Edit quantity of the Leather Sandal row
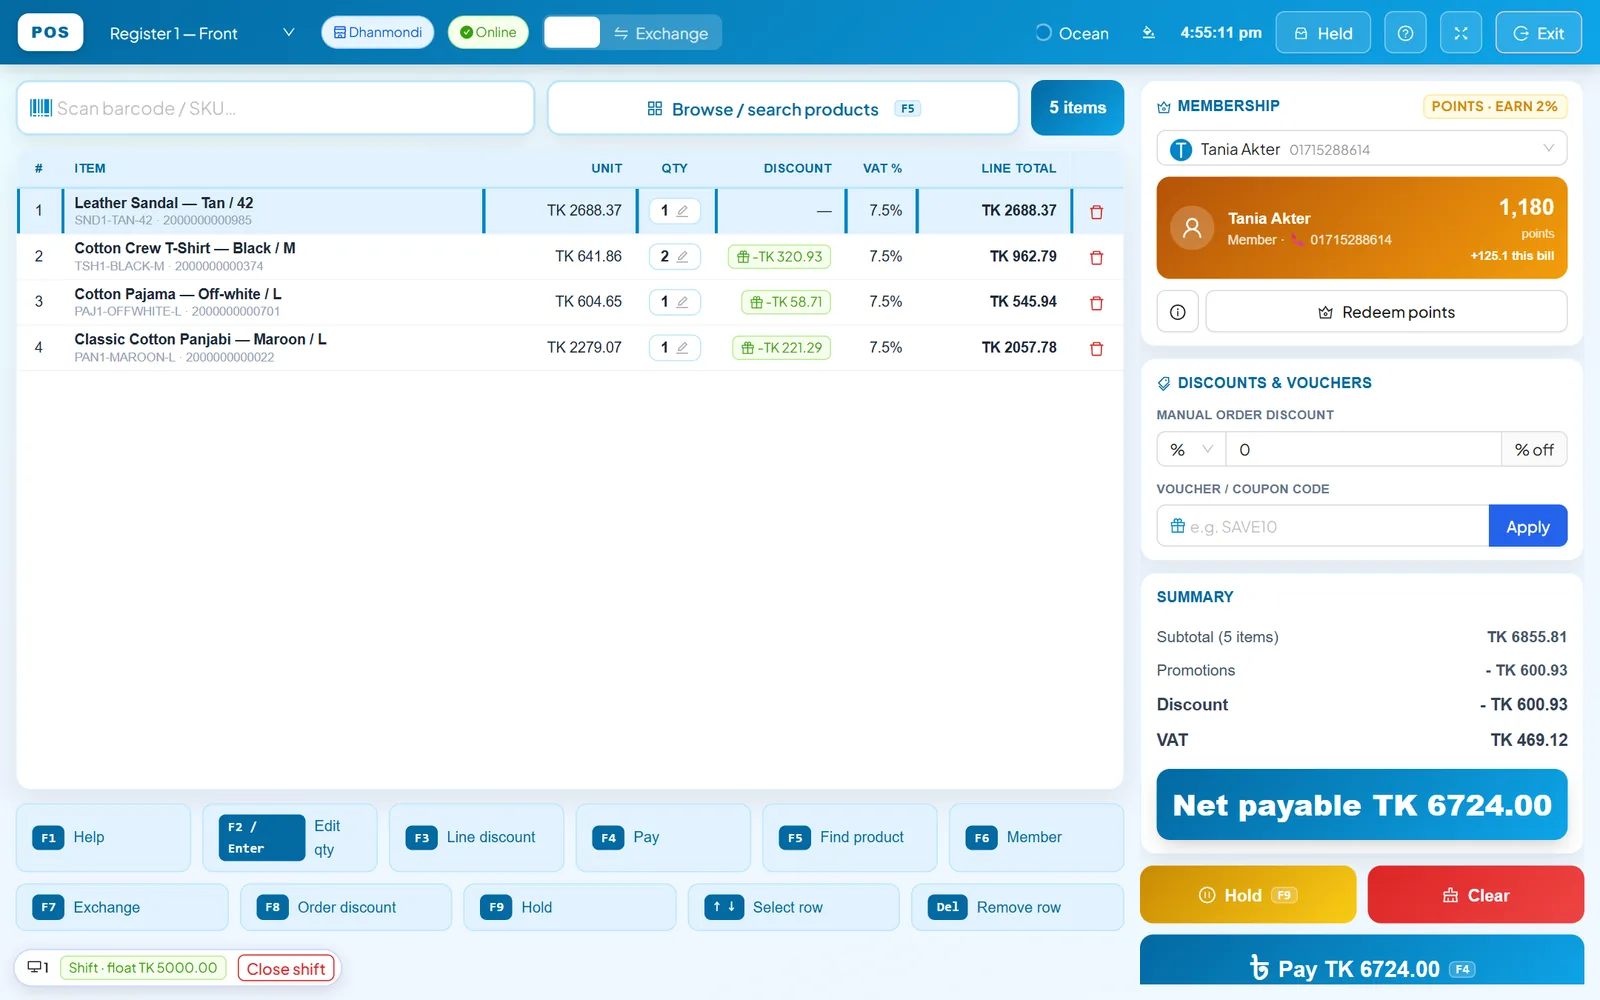Viewport: 1600px width, 1000px height. (675, 211)
